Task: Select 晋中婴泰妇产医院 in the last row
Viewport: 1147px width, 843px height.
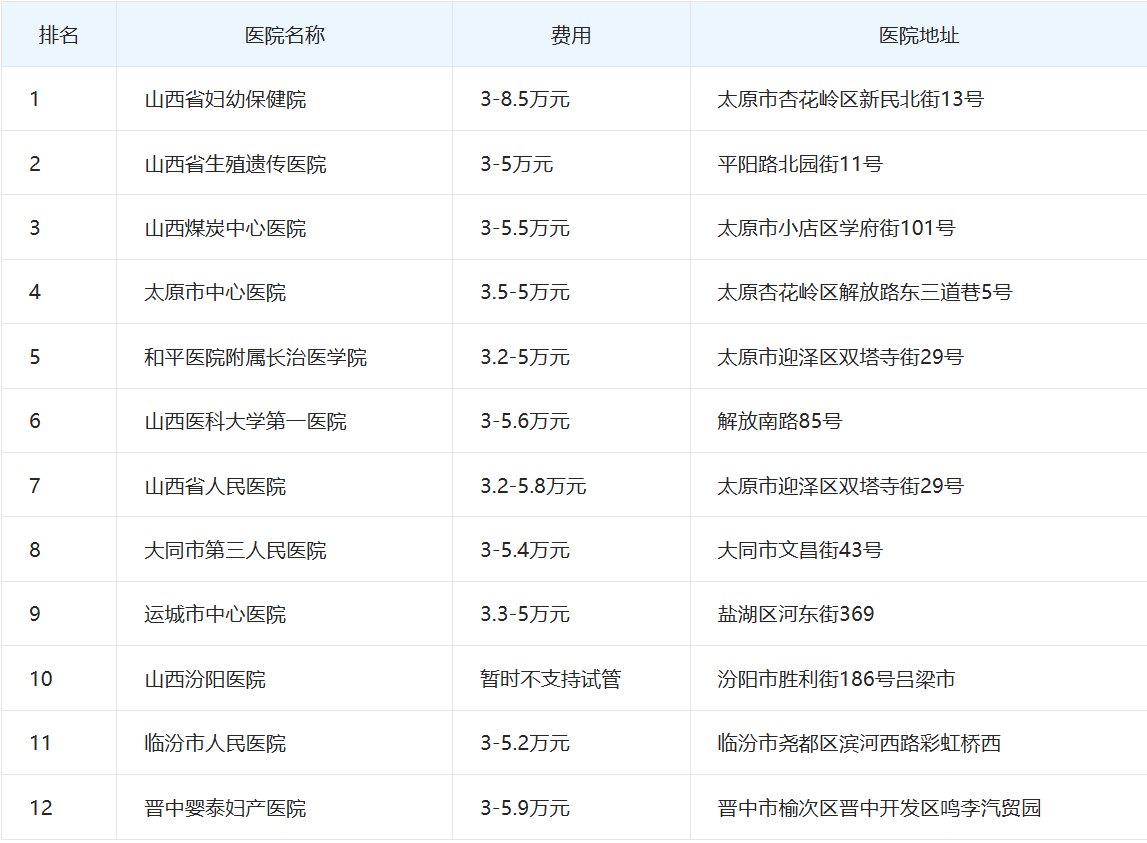Action: click(x=225, y=808)
